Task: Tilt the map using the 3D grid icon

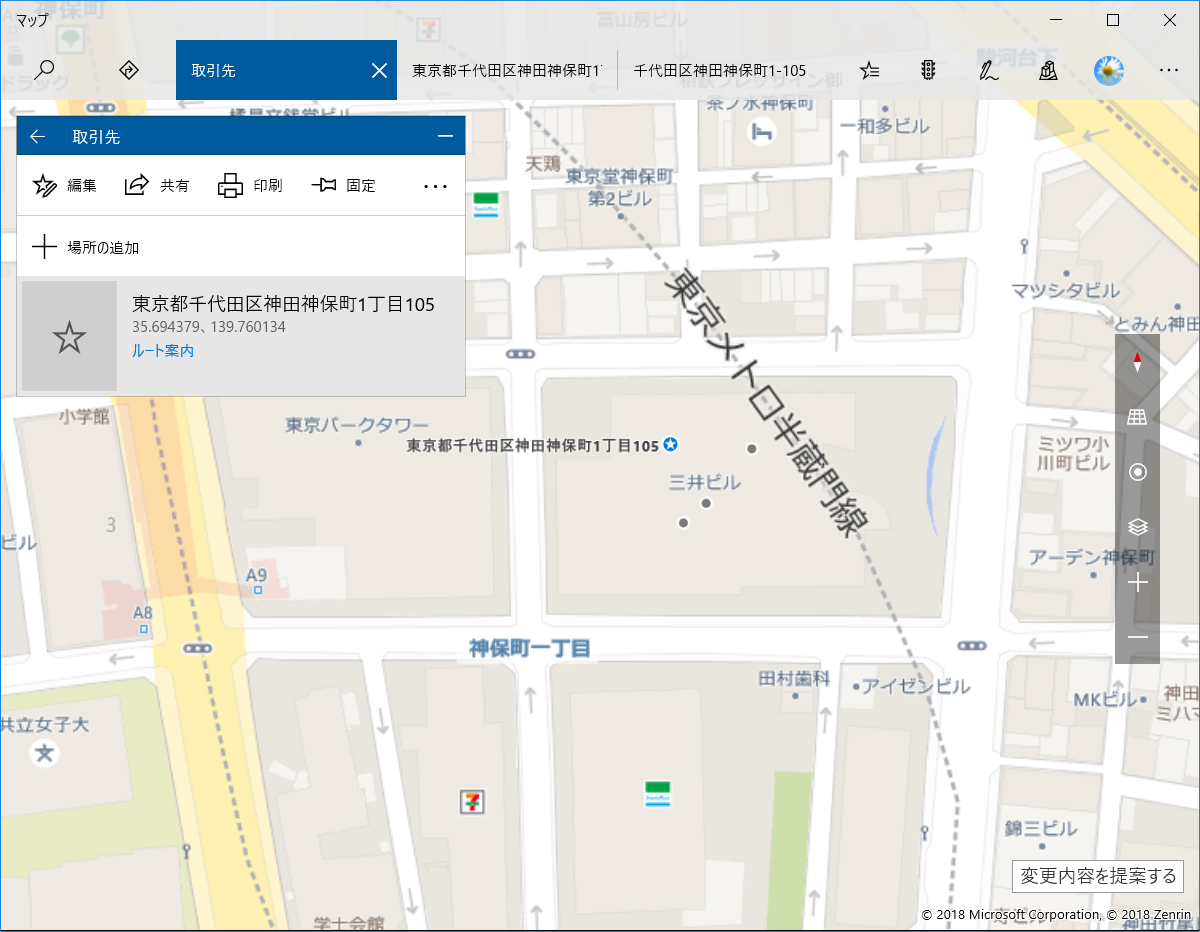Action: pyautogui.click(x=1137, y=416)
